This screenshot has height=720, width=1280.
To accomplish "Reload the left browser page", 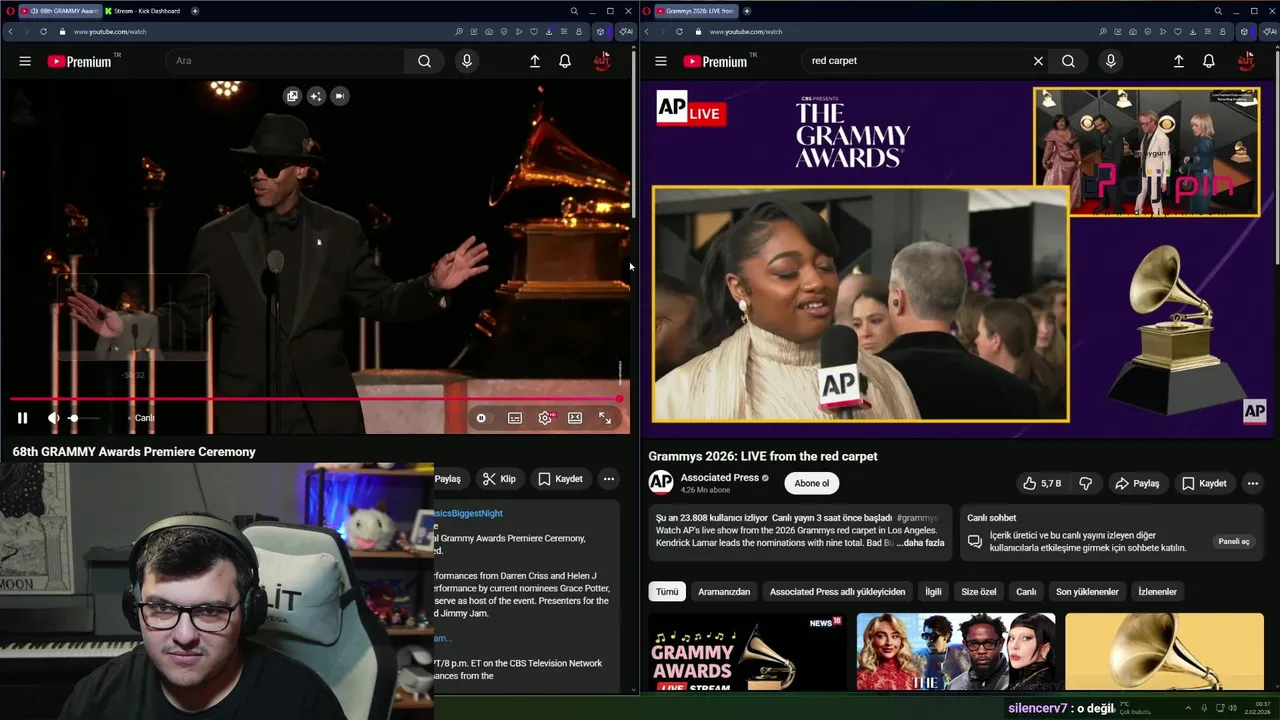I will pyautogui.click(x=43, y=31).
